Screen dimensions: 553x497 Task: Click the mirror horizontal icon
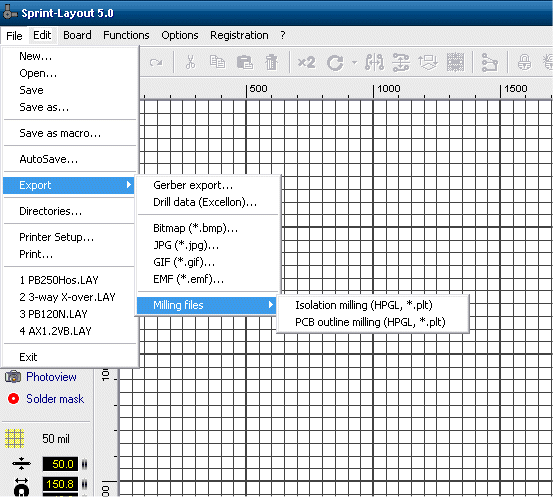click(x=374, y=62)
